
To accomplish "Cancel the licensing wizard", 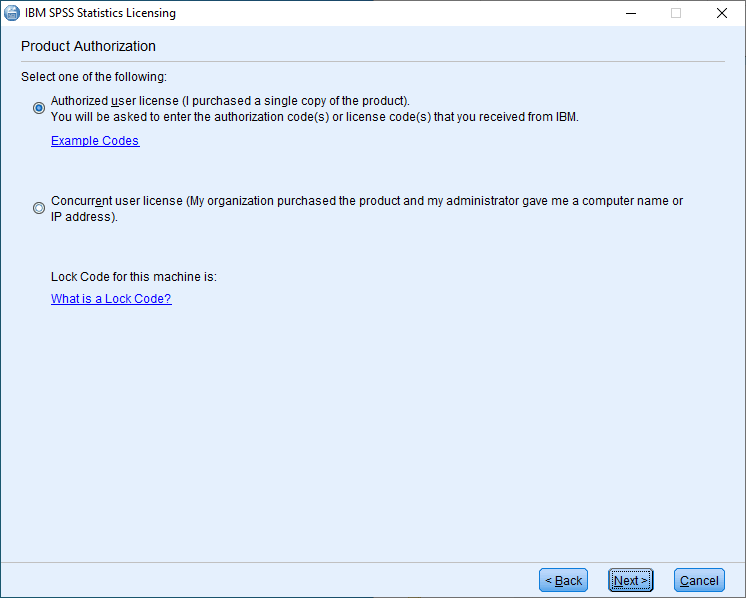I will [x=699, y=580].
